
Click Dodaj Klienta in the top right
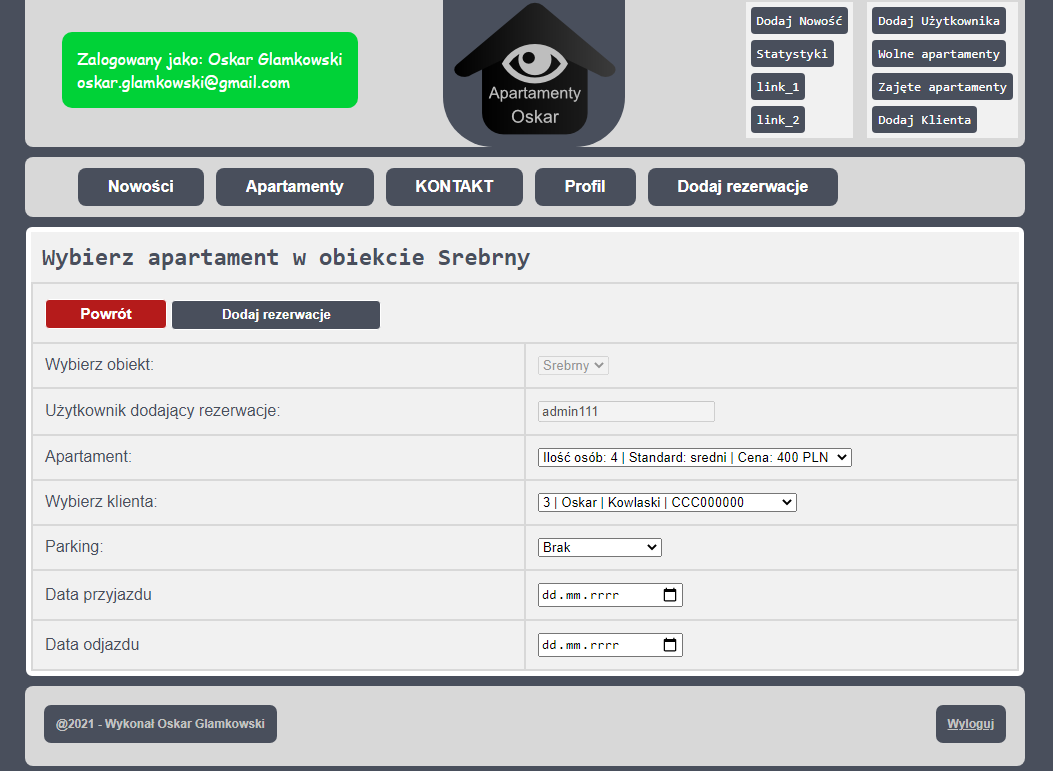pos(924,119)
